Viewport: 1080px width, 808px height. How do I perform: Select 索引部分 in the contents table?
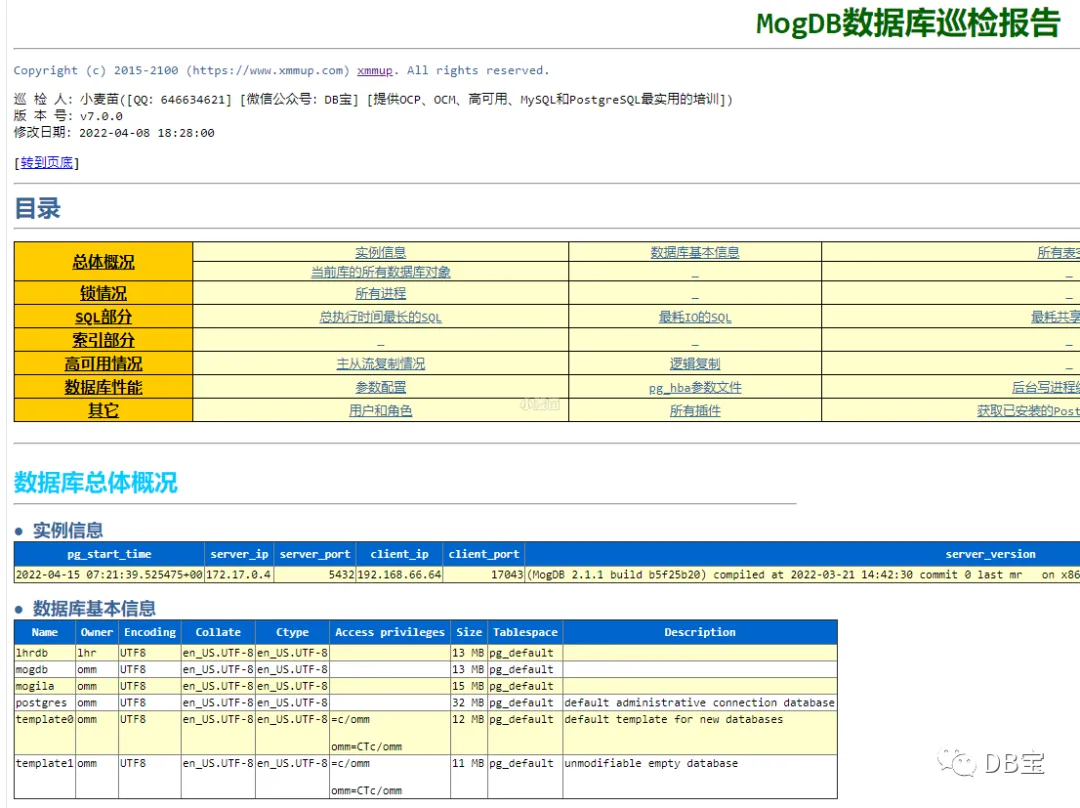103,340
